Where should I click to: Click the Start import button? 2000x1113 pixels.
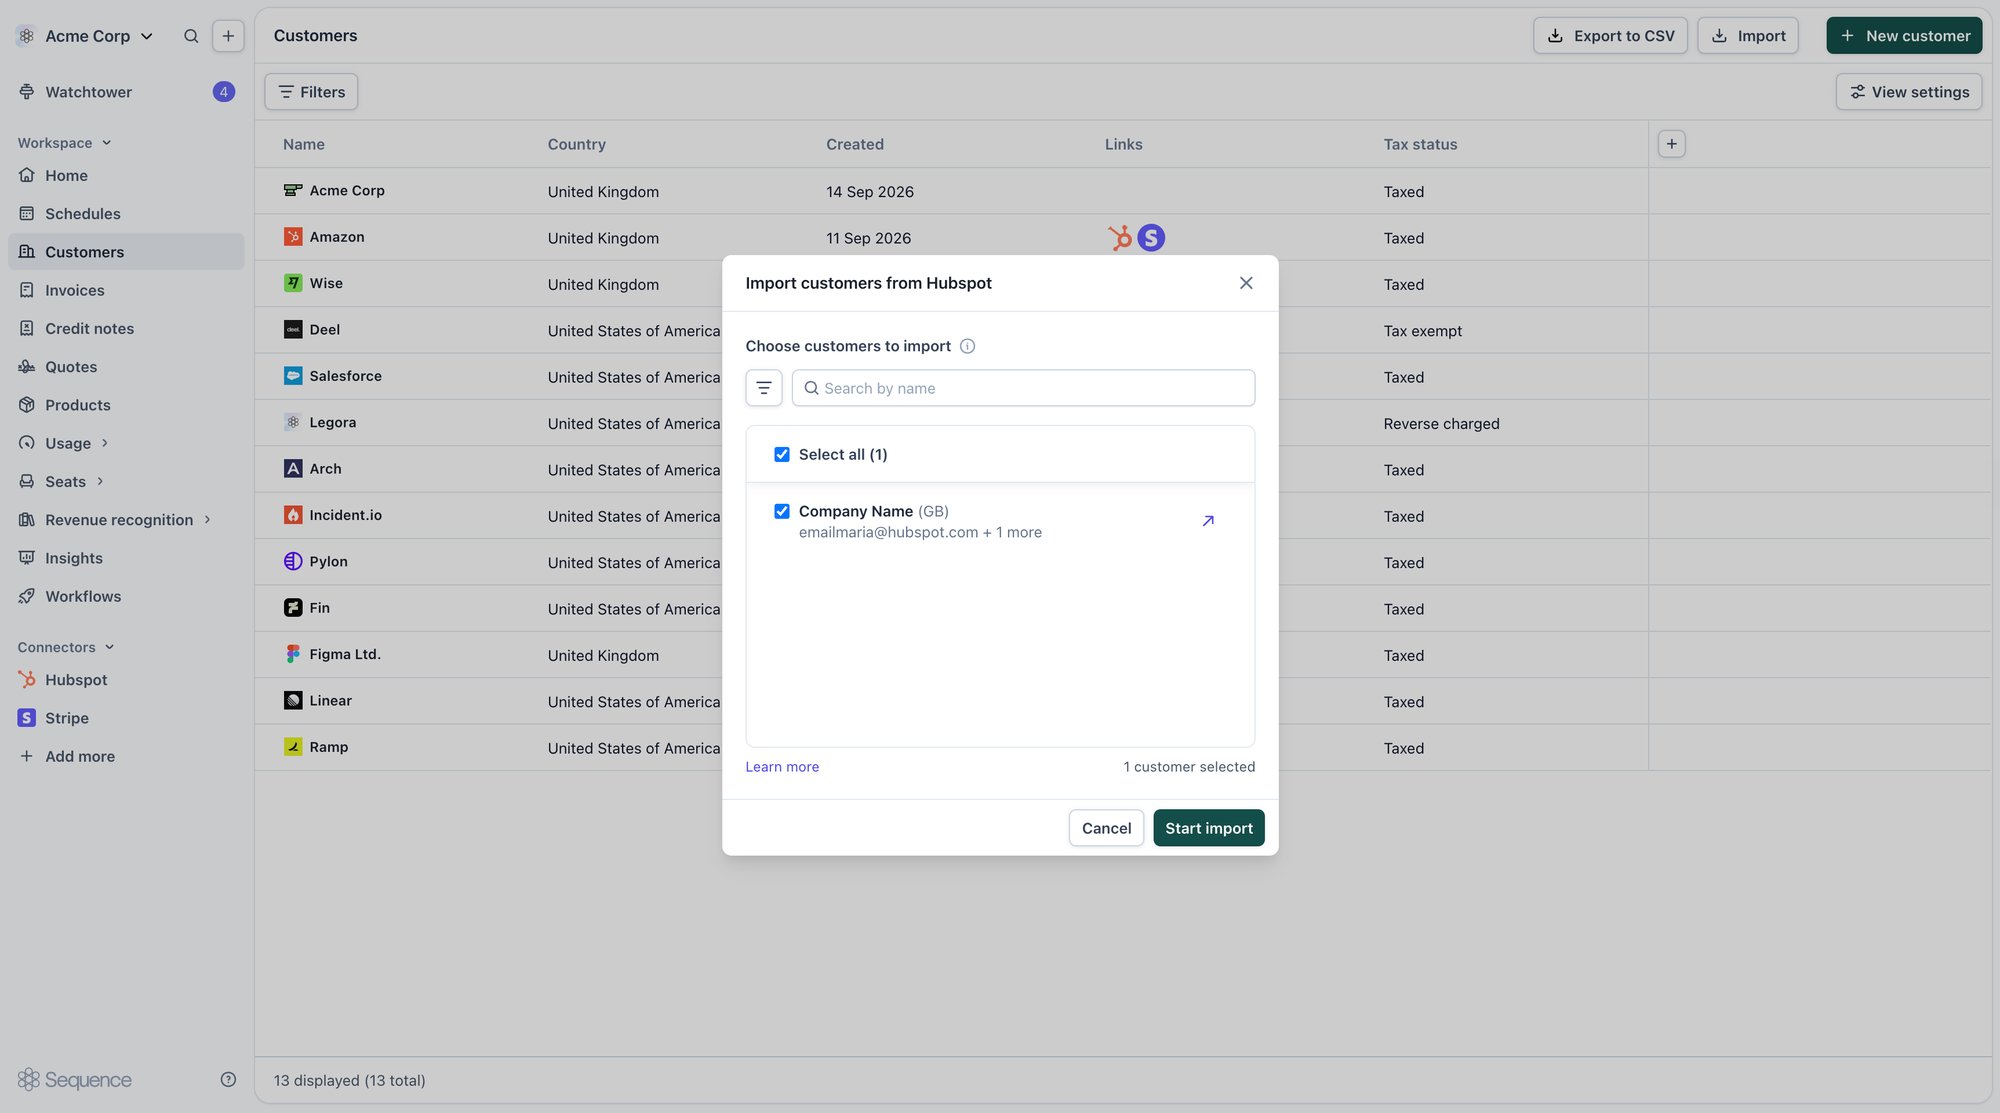tap(1208, 828)
